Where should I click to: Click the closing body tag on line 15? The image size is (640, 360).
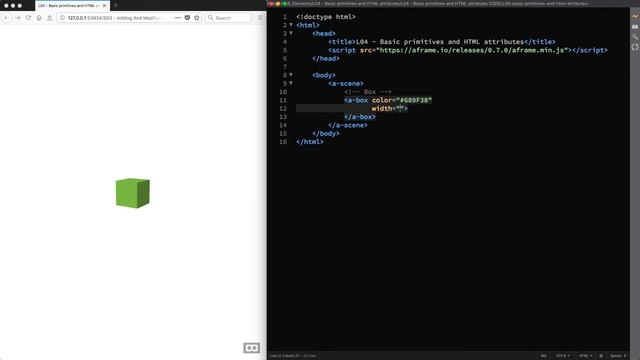pyautogui.click(x=326, y=133)
